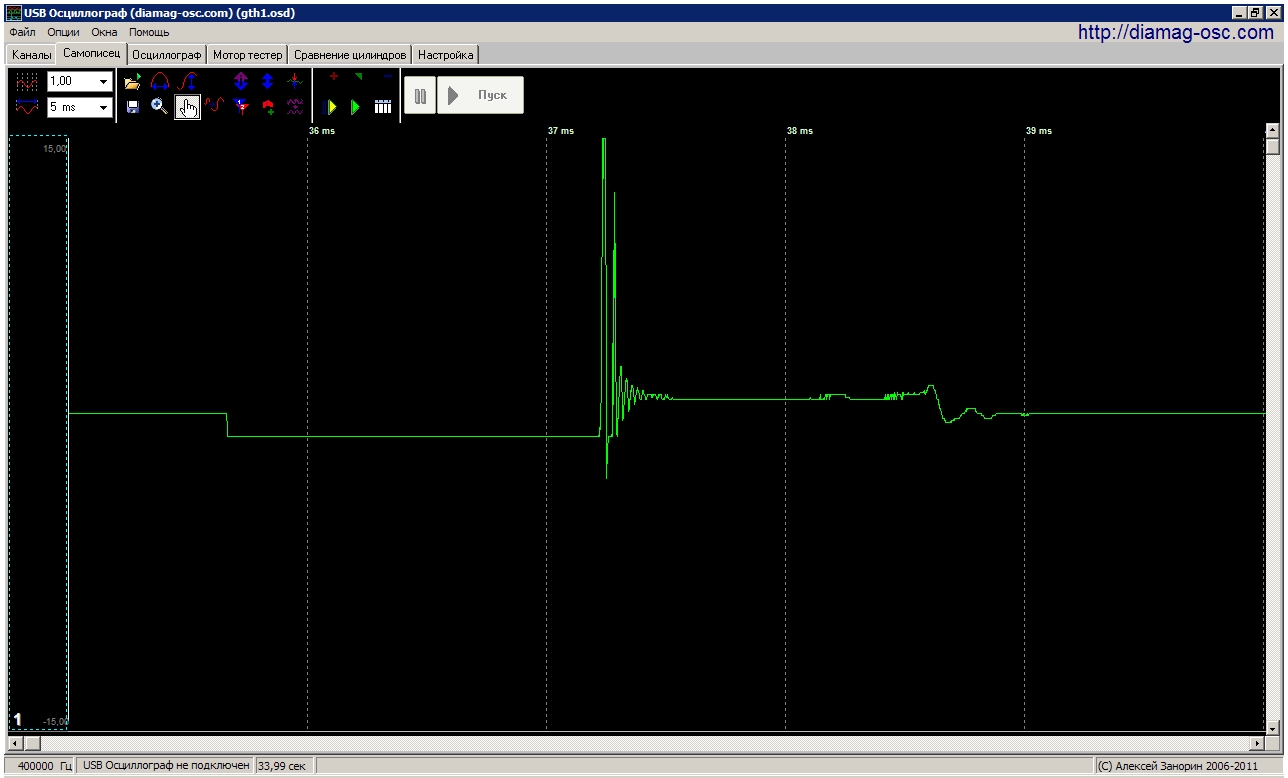The width and height of the screenshot is (1288, 778).
Task: Click the 'USB Осциллограф не подключен' status
Action: point(166,766)
